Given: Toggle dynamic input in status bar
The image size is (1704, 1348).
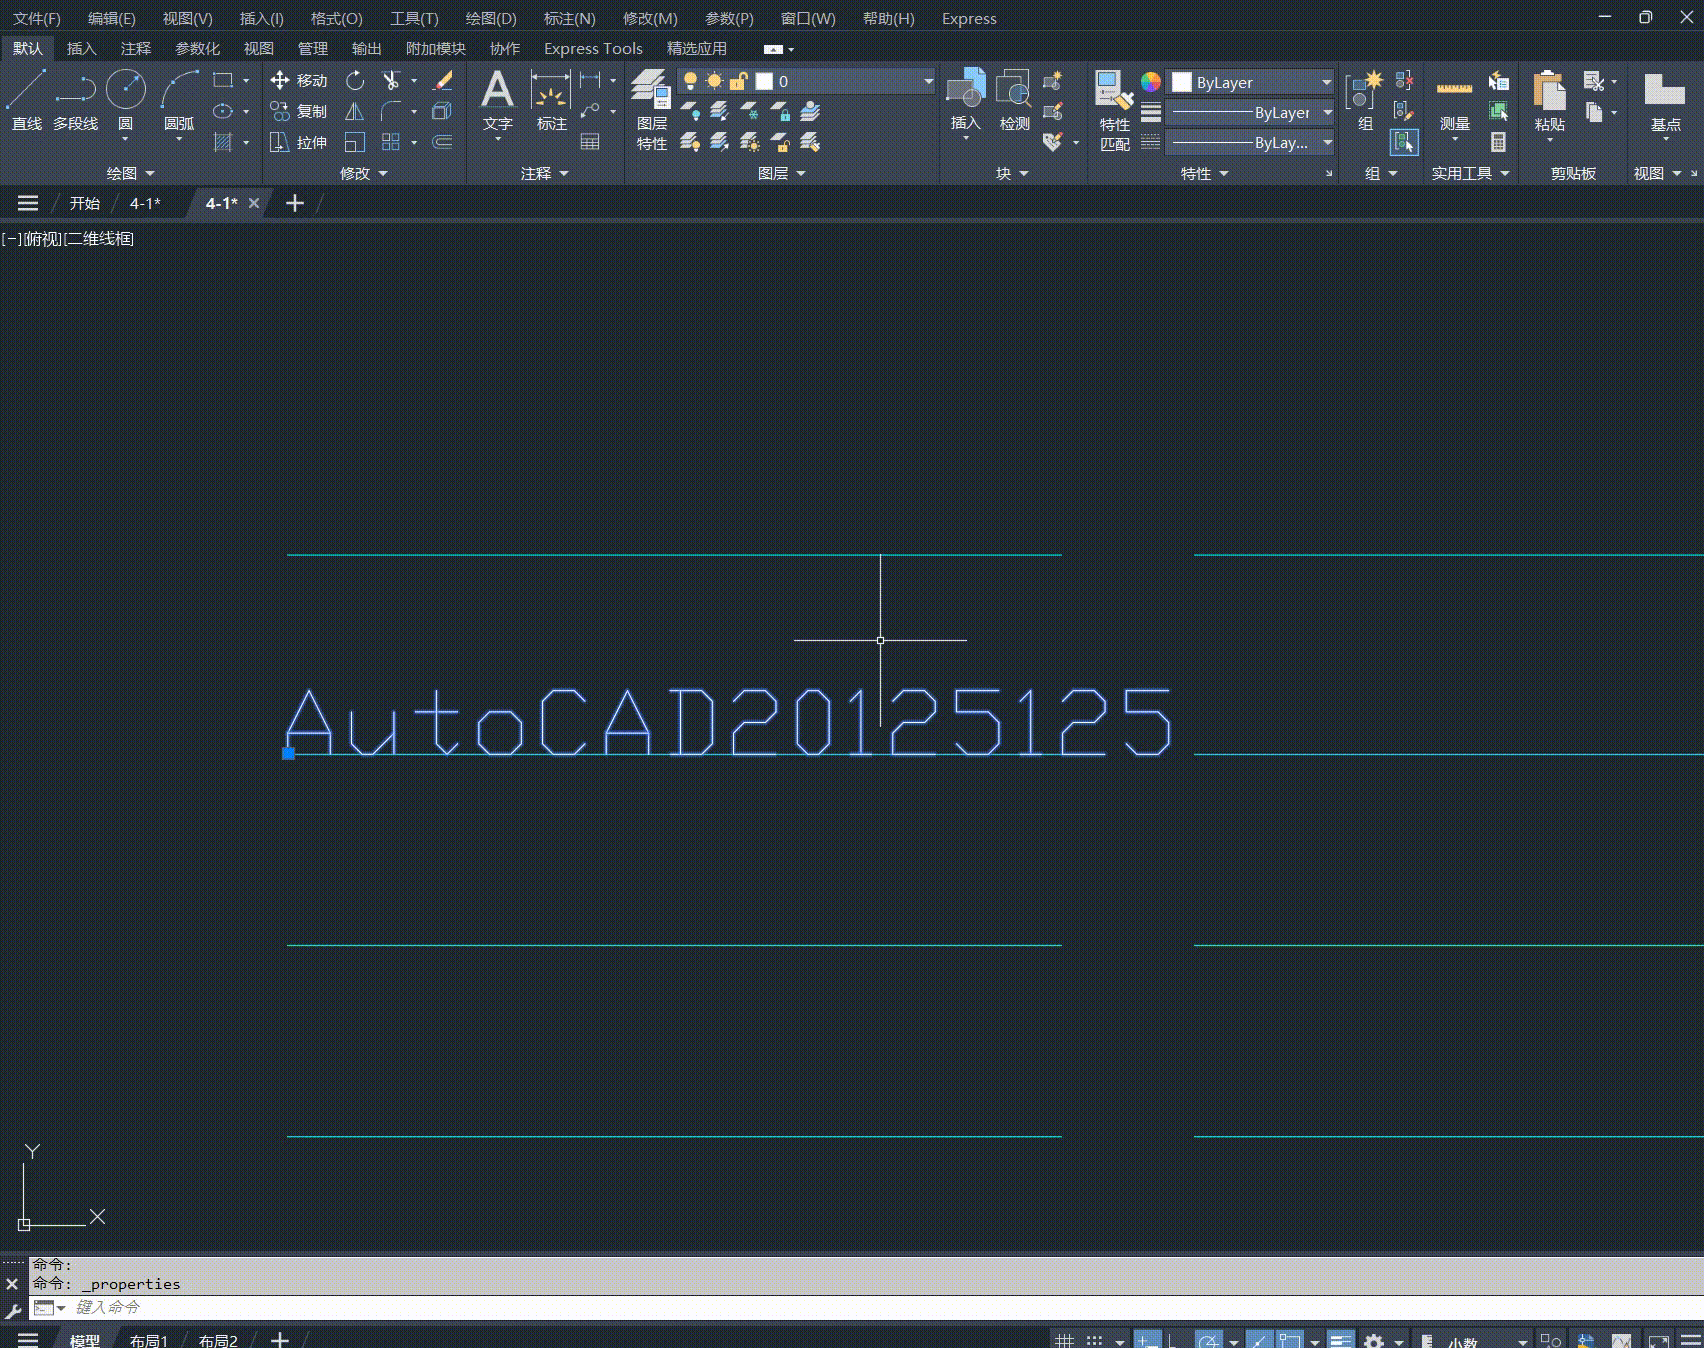Looking at the screenshot, I should coord(1147,1341).
